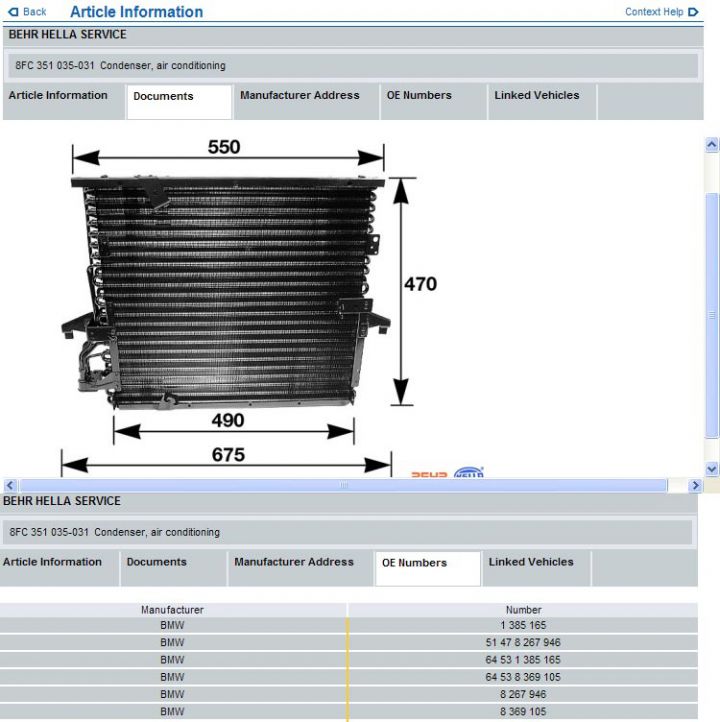
Task: Click the Manufacturer column header
Action: tap(172, 610)
